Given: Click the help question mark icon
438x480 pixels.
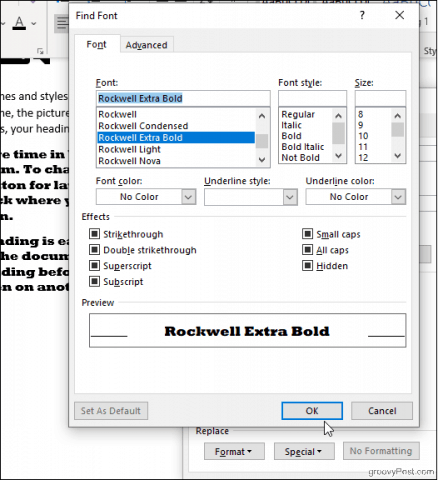Looking at the screenshot, I should (362, 15).
